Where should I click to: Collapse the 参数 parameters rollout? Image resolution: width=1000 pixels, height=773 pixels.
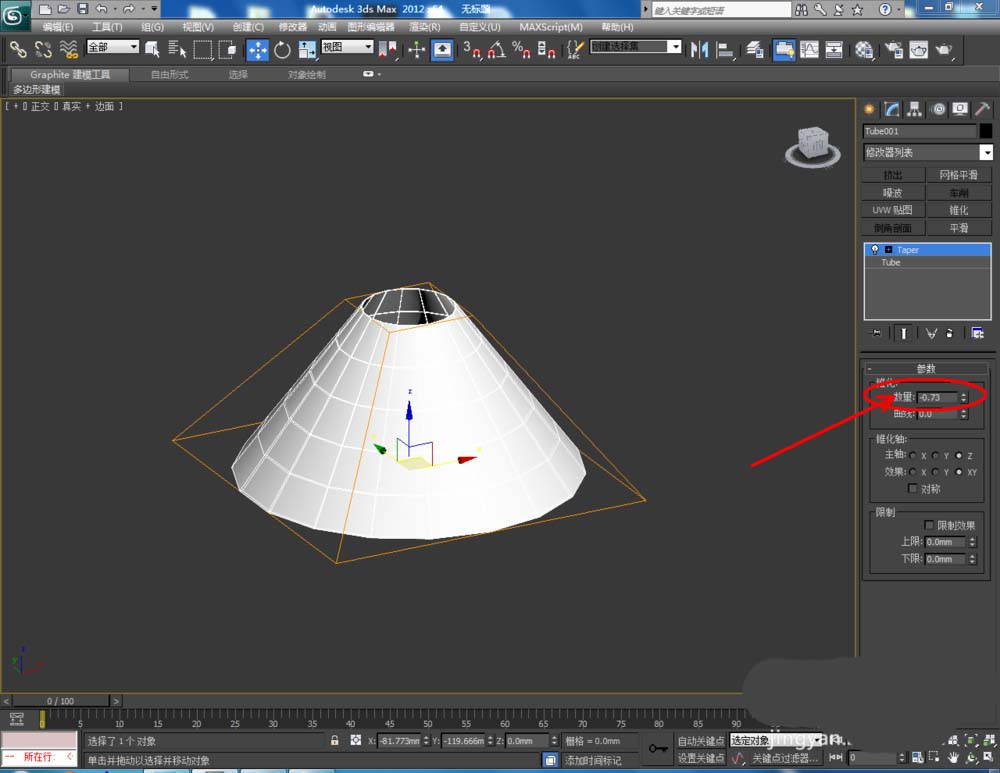point(926,368)
